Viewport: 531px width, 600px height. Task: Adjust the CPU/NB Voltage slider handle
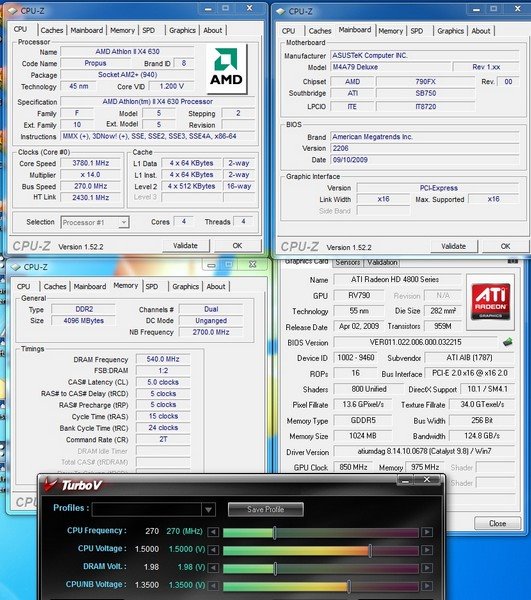[349, 586]
